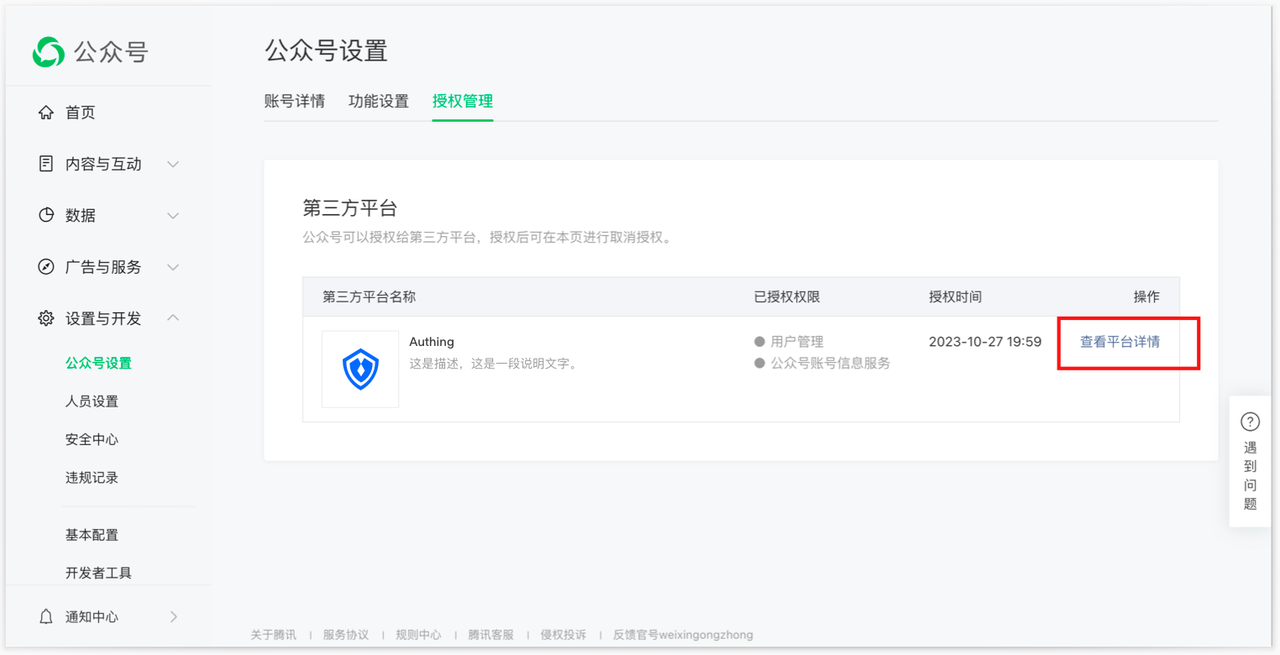Viewport: 1280px width, 655px height.
Task: Switch to the 账号详情 tab
Action: [x=294, y=101]
